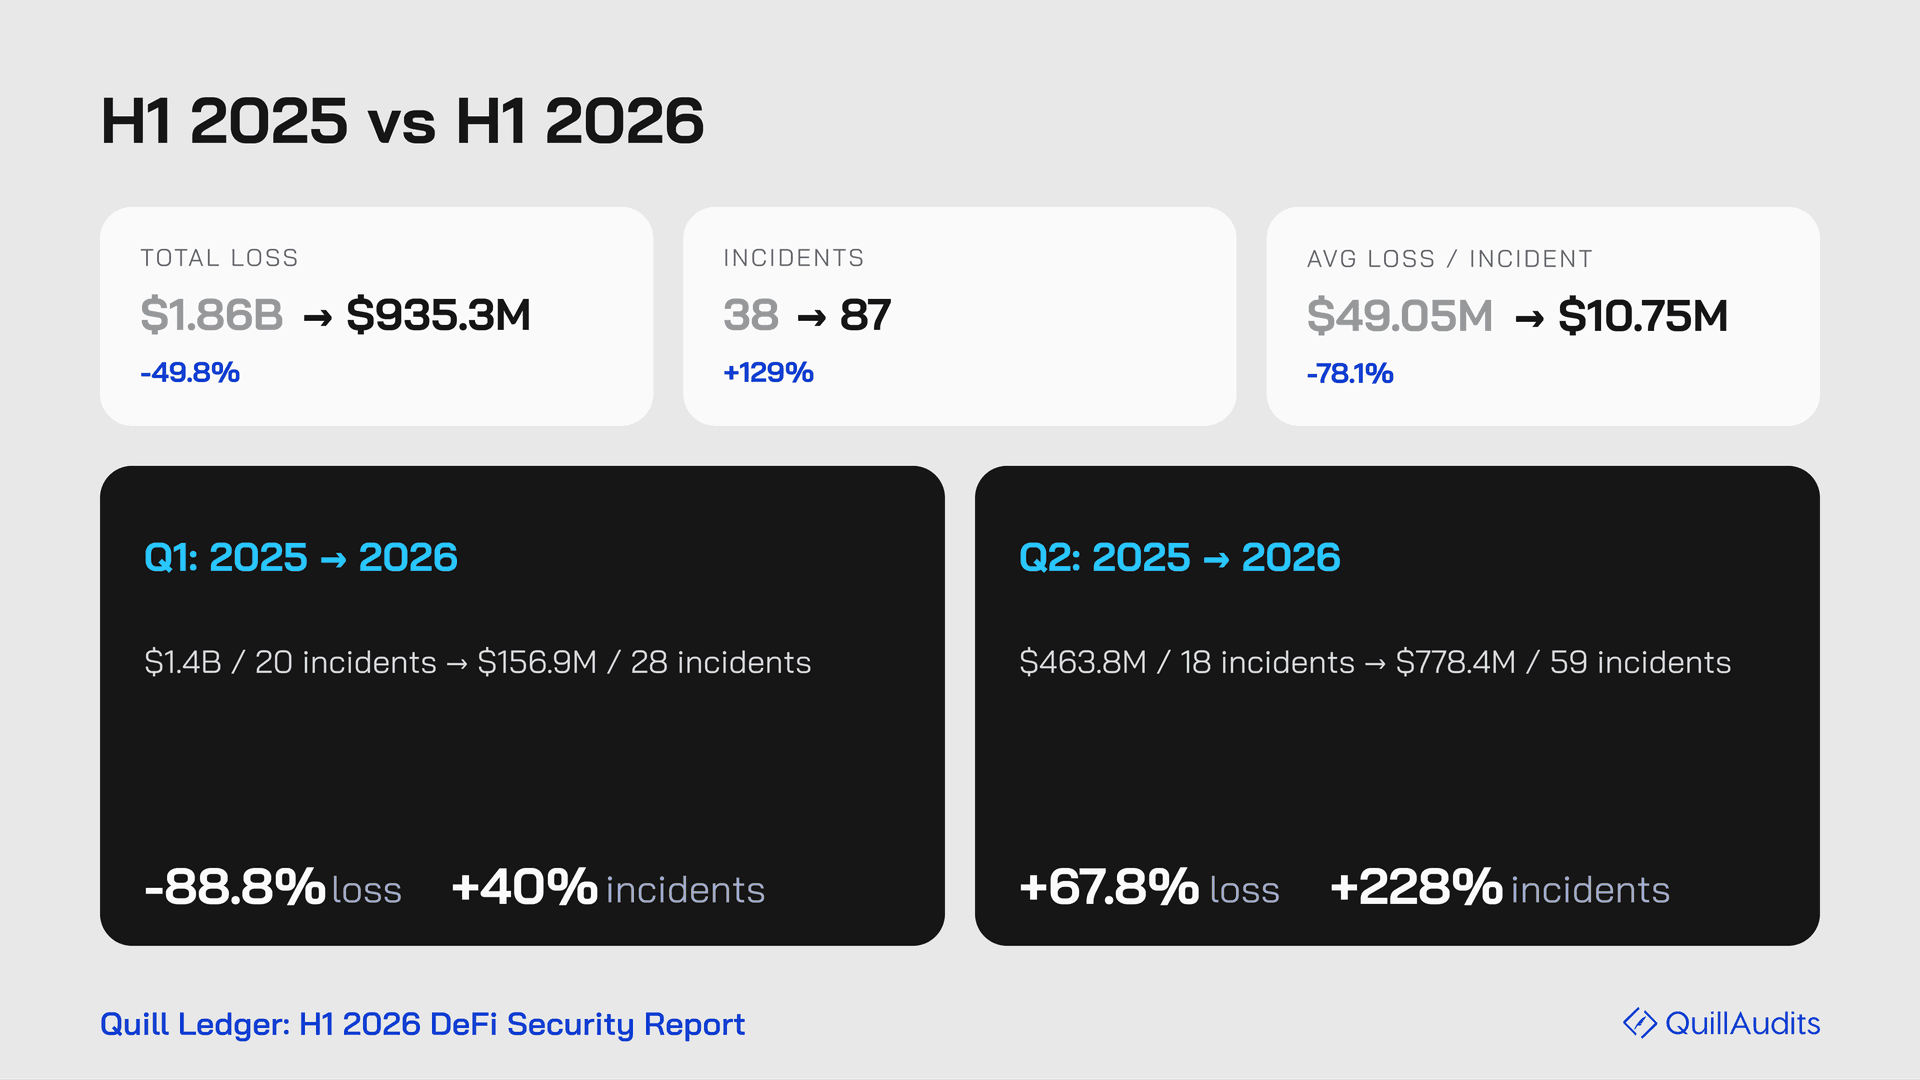Click the QuillAudits logo icon
This screenshot has width=1920, height=1080.
(1640, 1023)
